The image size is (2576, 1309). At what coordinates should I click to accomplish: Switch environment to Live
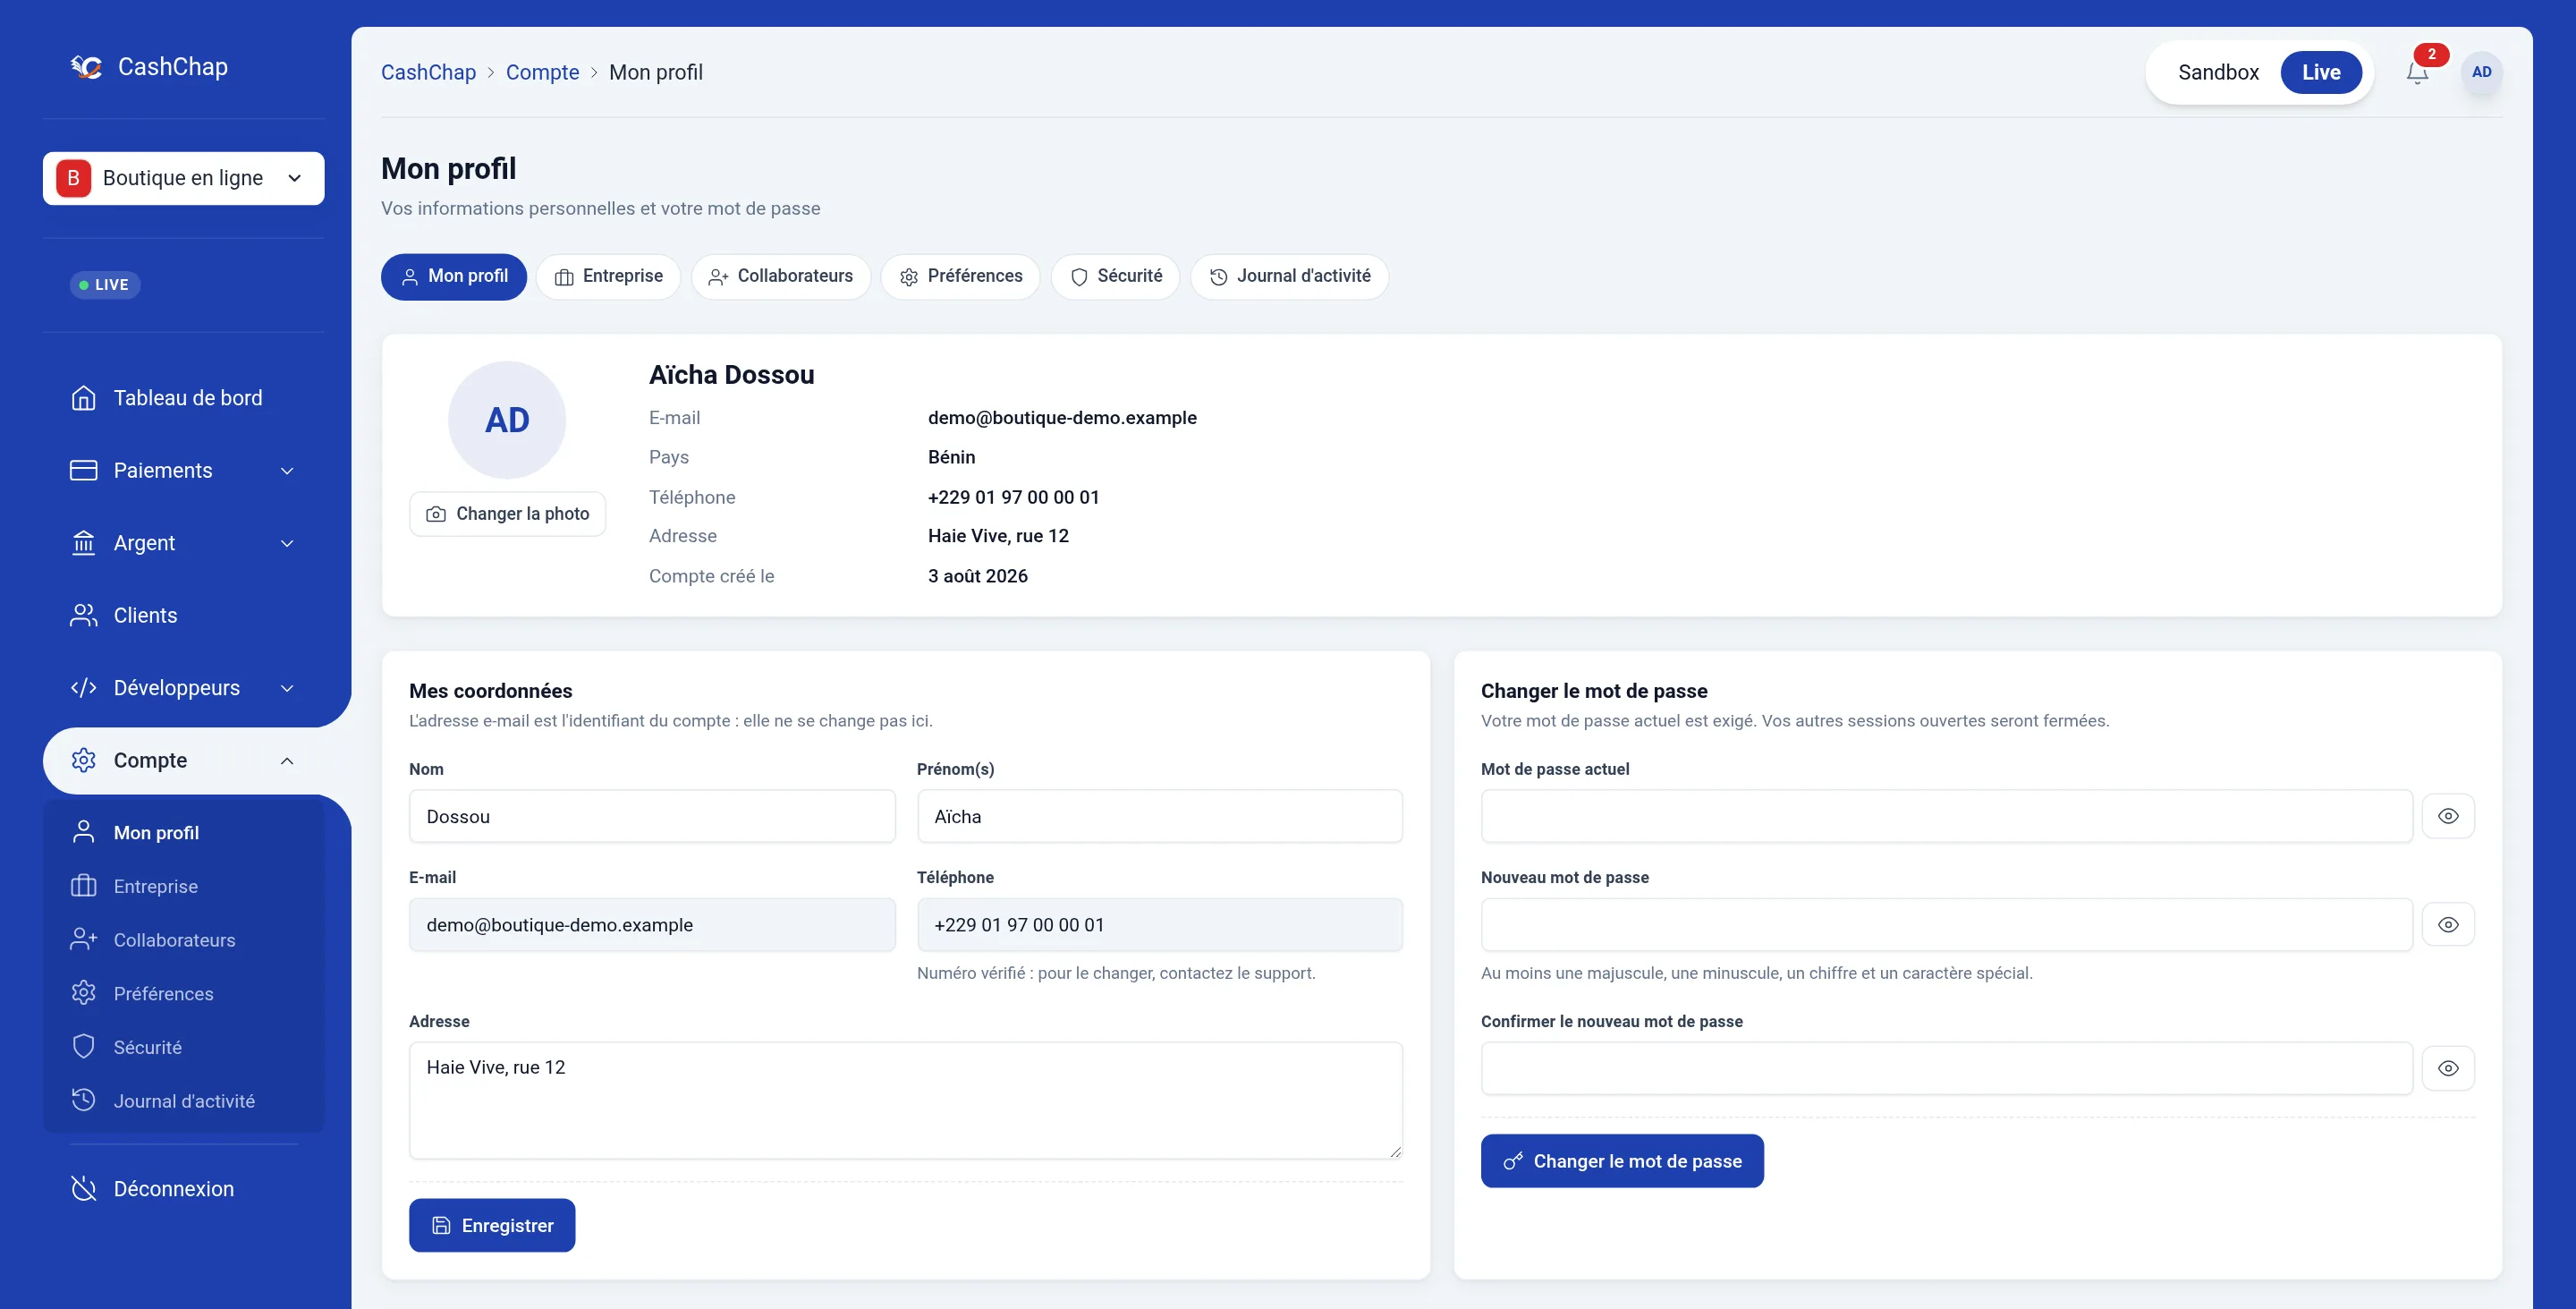pyautogui.click(x=2321, y=72)
